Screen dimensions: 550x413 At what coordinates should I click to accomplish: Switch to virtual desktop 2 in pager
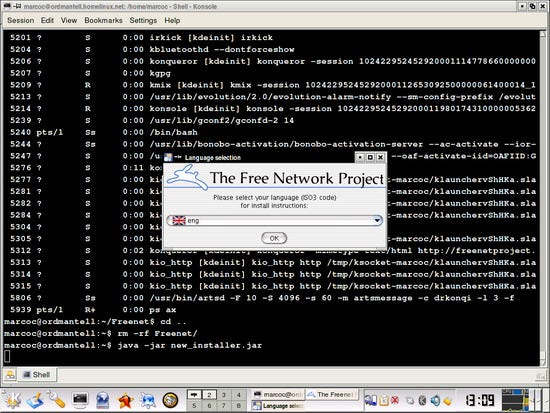[209, 395]
